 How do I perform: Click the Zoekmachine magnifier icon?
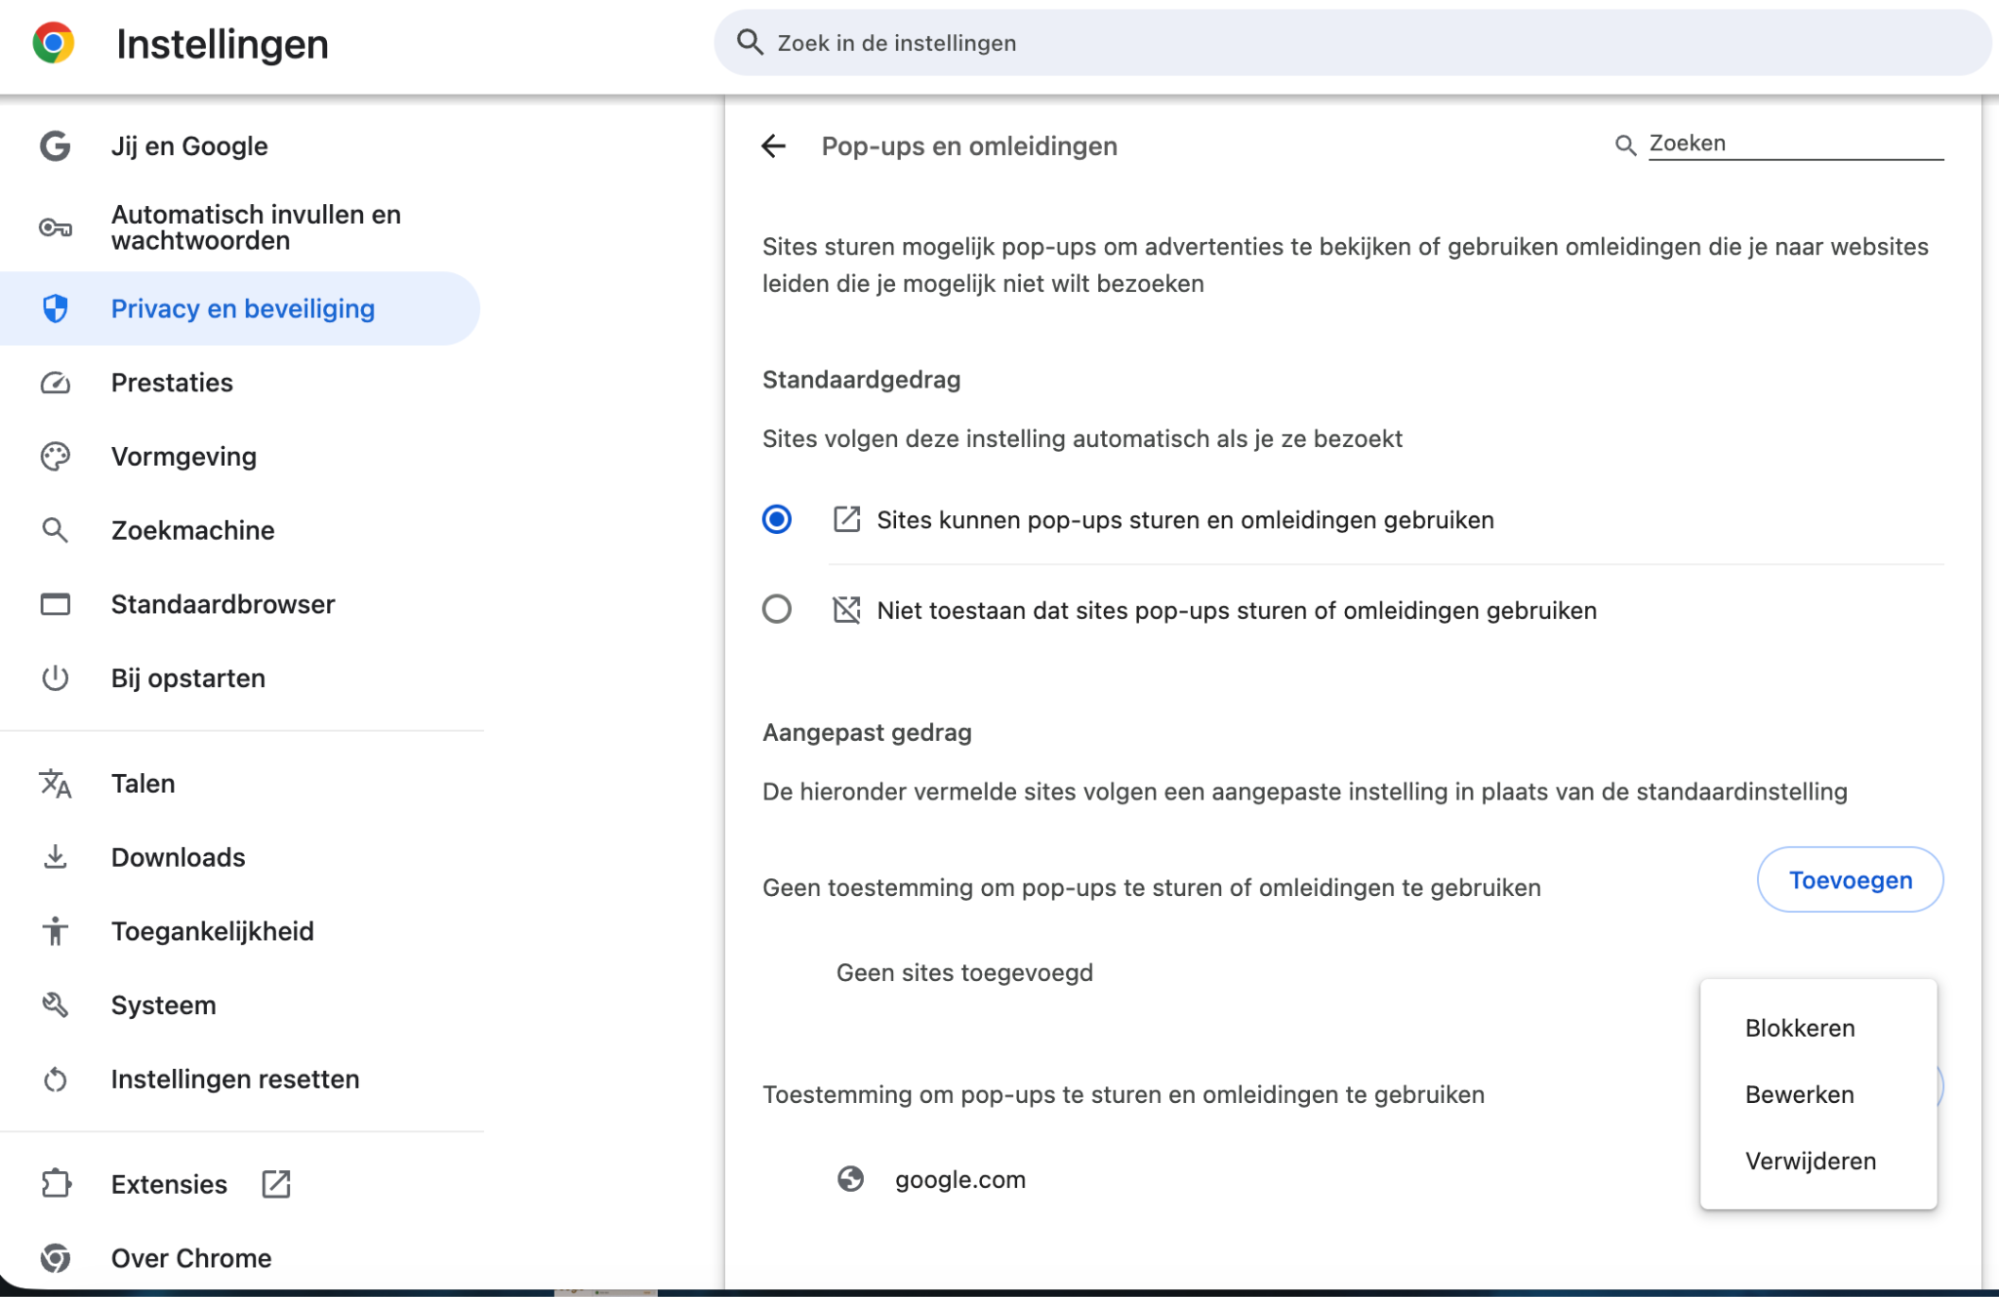tap(56, 530)
